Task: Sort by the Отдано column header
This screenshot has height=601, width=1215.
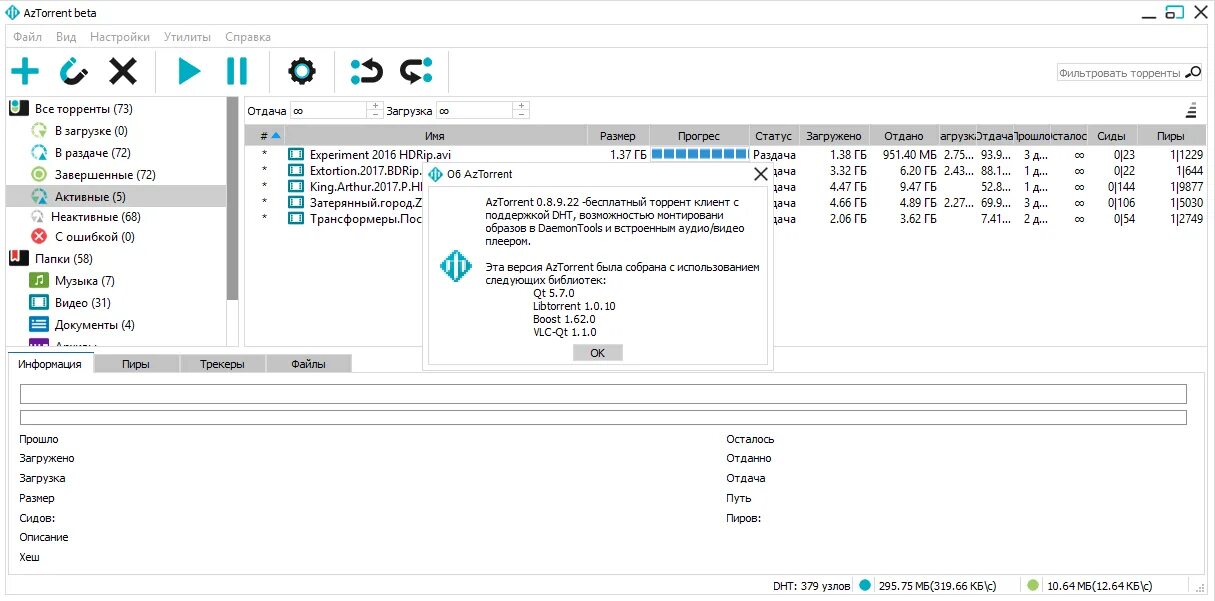Action: 904,136
